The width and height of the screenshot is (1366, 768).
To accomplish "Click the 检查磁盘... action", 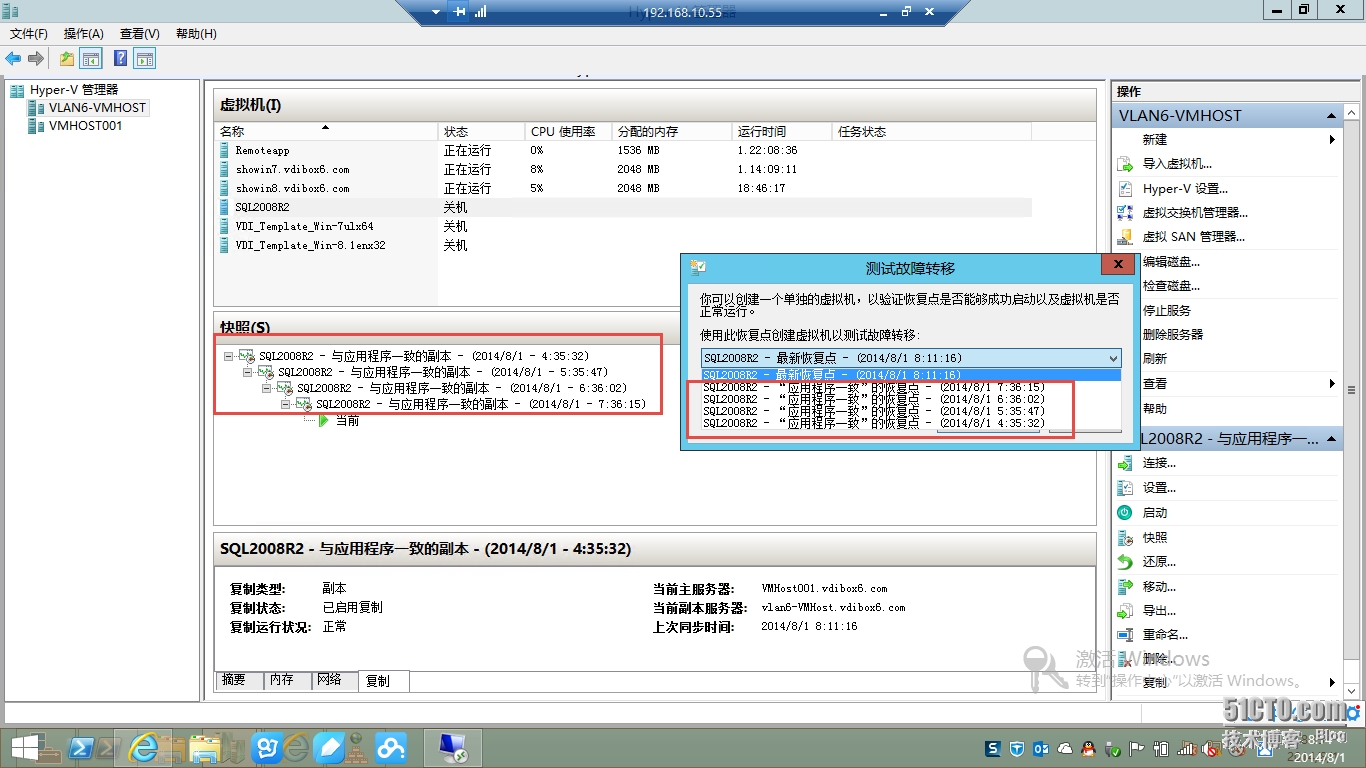I will coord(1171,286).
